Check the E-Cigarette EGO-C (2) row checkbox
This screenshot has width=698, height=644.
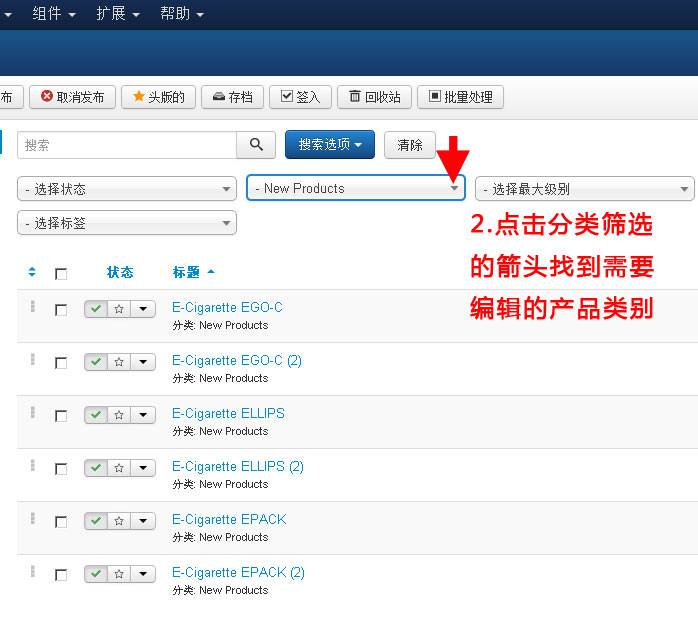point(61,363)
